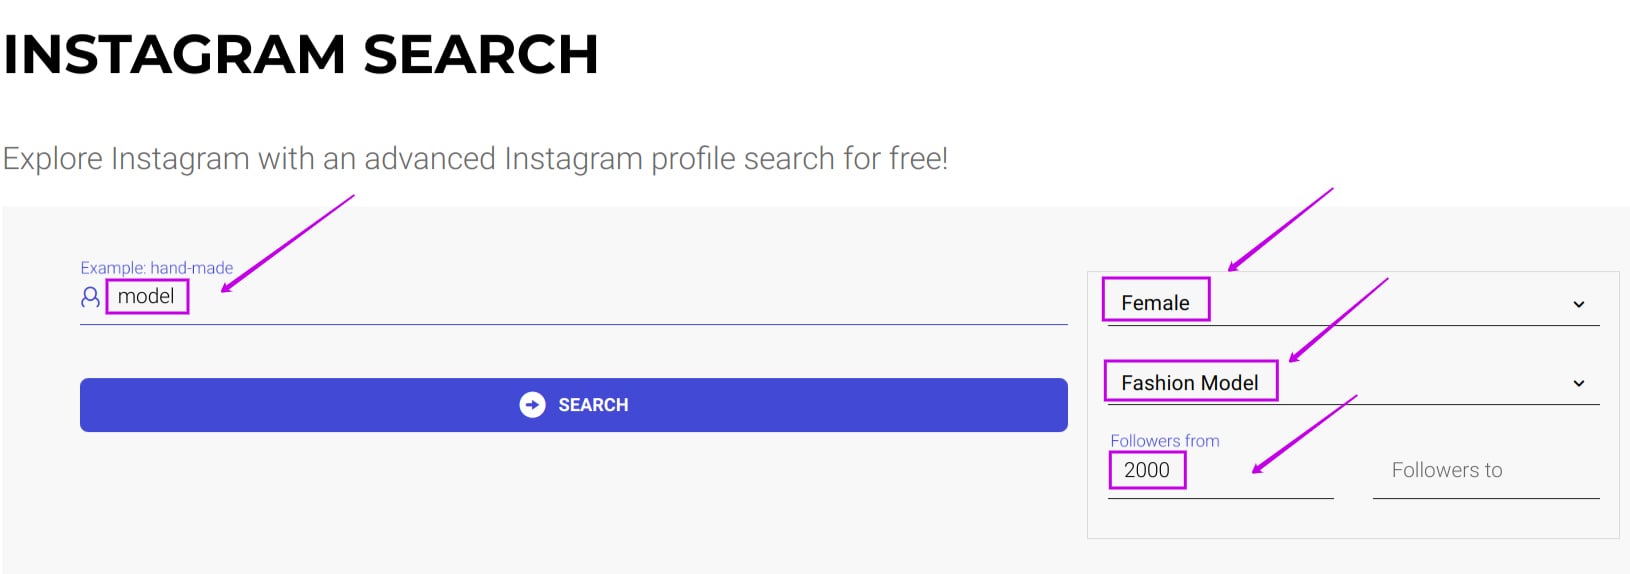Click the Explore Instagram subtitle text

pyautogui.click(x=475, y=158)
